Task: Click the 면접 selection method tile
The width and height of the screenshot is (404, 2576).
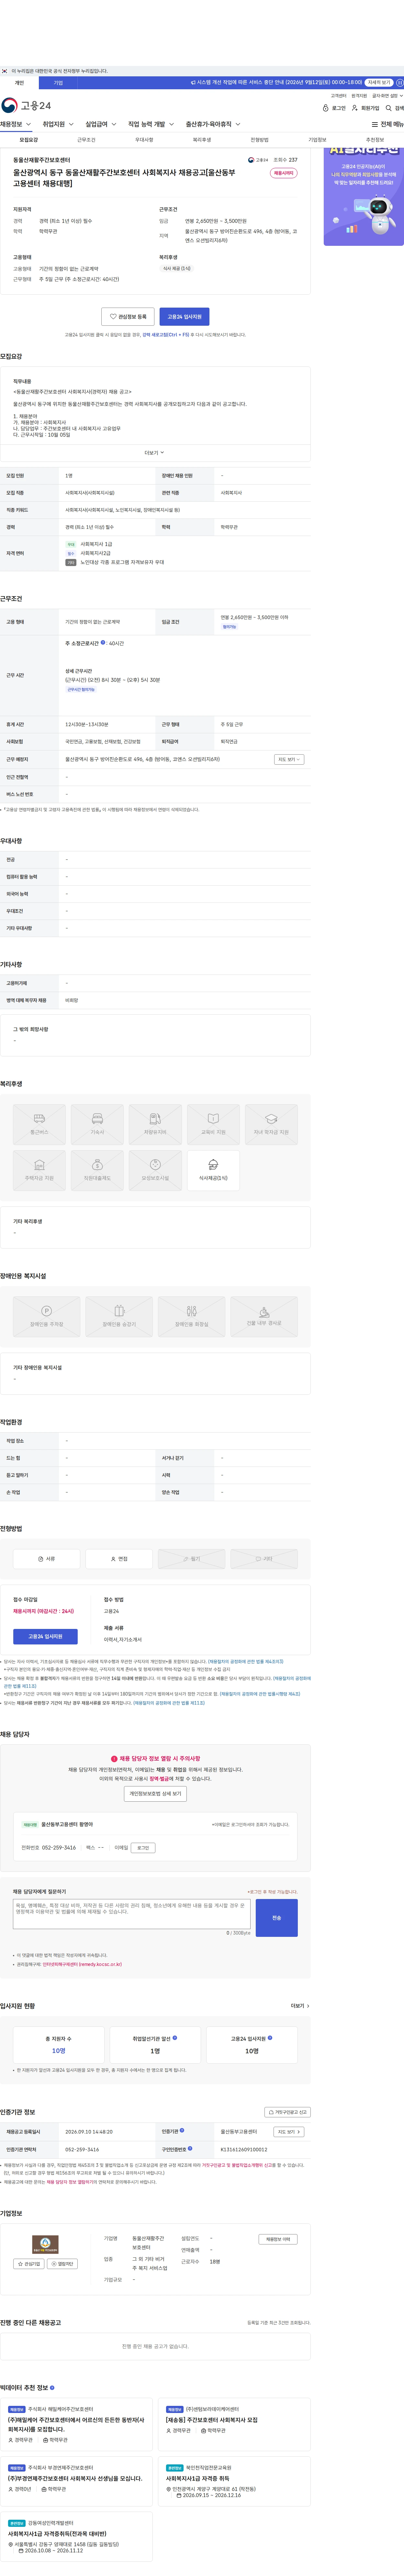Action: 119,1559
